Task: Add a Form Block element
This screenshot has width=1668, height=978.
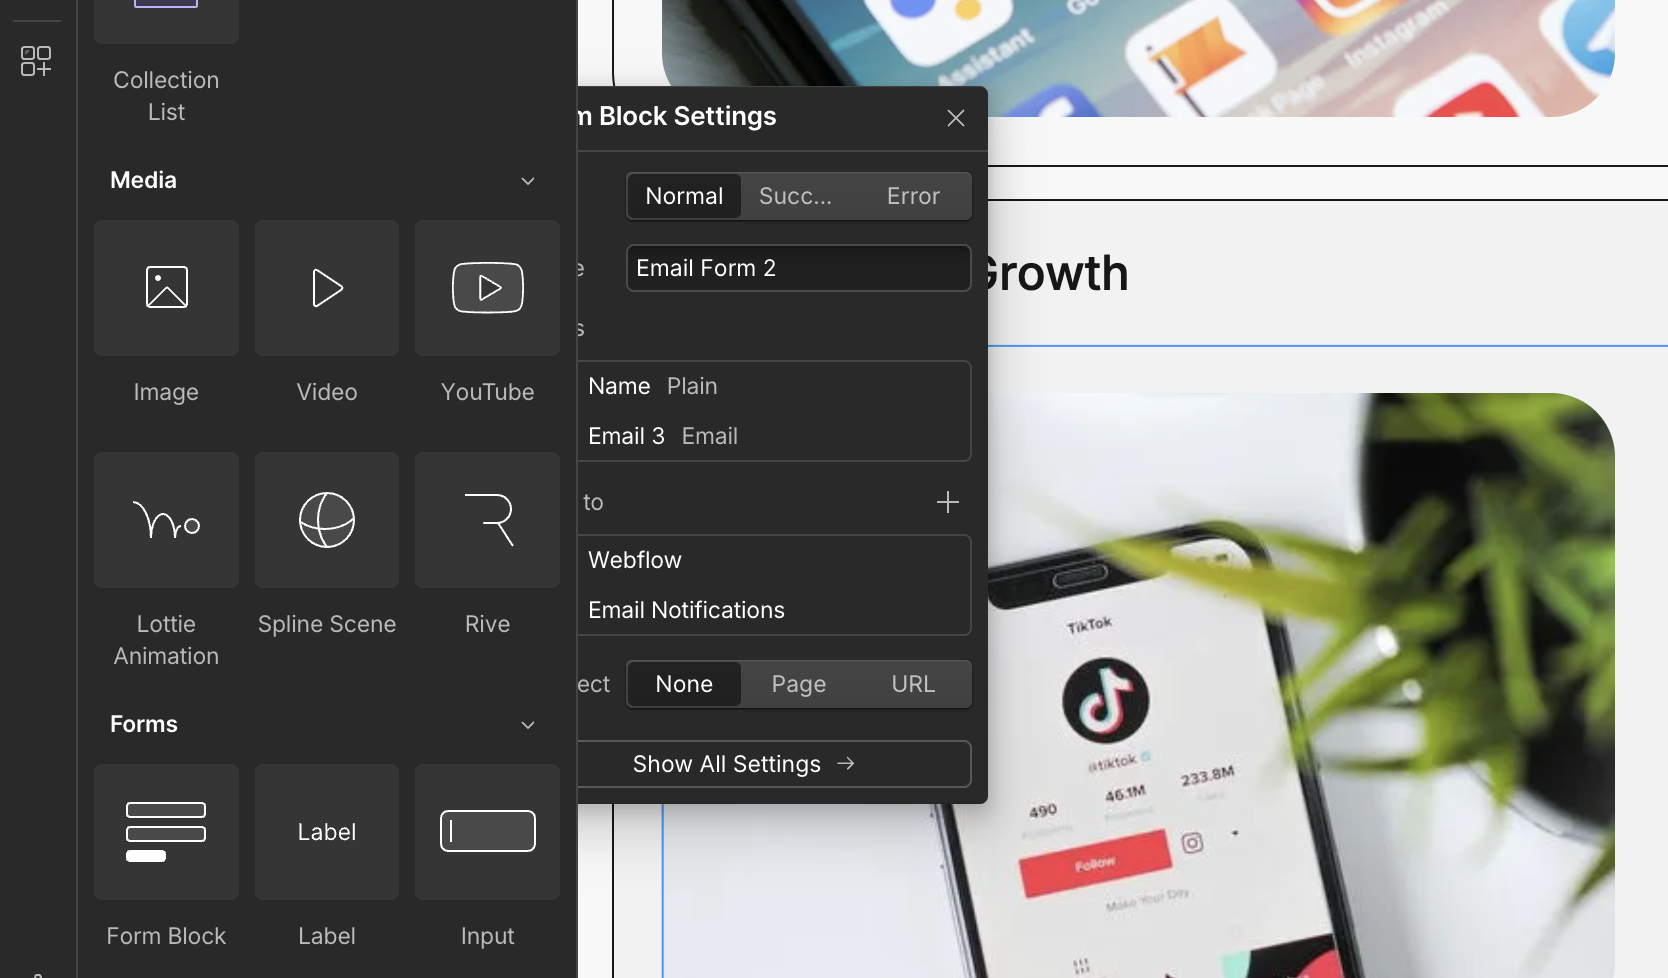Action: pos(166,832)
